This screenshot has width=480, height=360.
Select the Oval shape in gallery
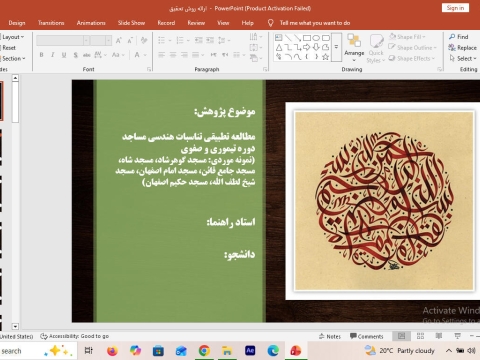coord(316,38)
